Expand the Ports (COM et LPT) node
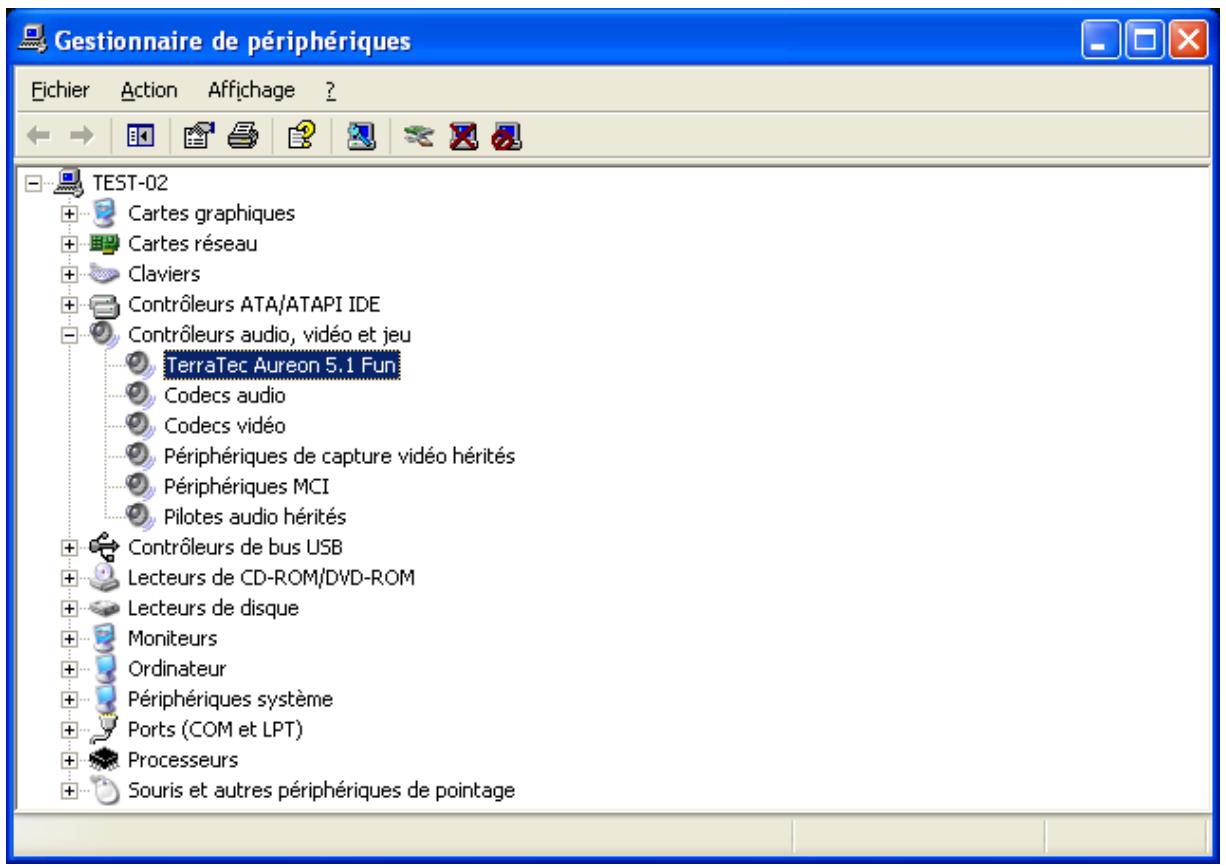This screenshot has width=1226, height=868. tap(69, 730)
